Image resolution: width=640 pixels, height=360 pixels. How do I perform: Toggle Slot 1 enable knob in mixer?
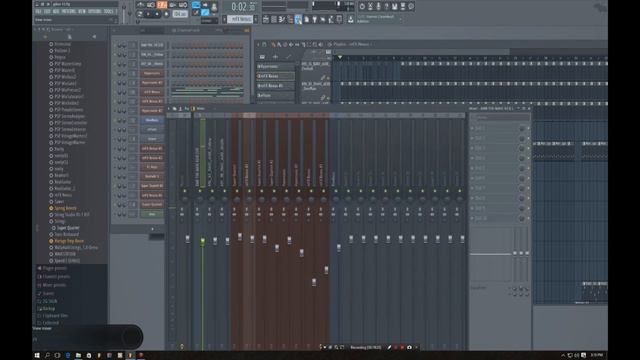tap(522, 129)
